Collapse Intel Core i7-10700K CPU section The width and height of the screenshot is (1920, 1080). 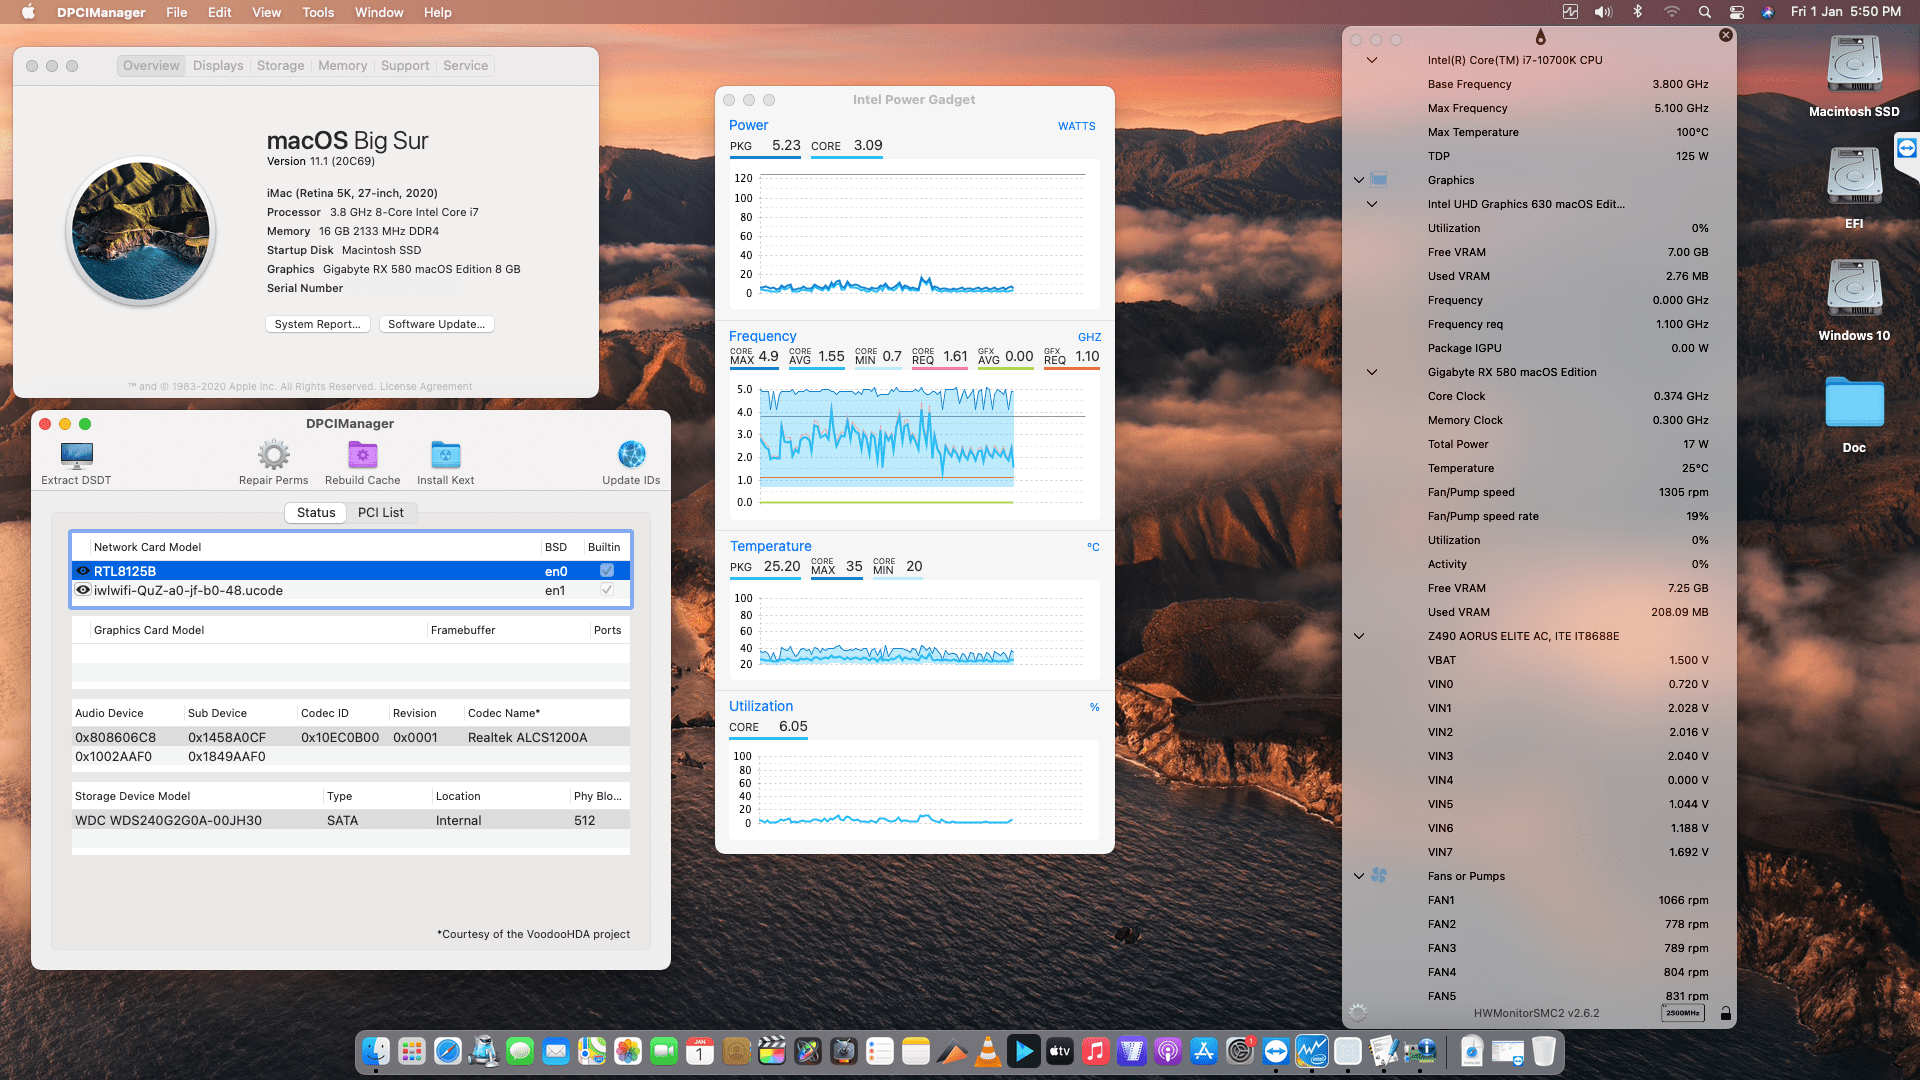[1372, 60]
